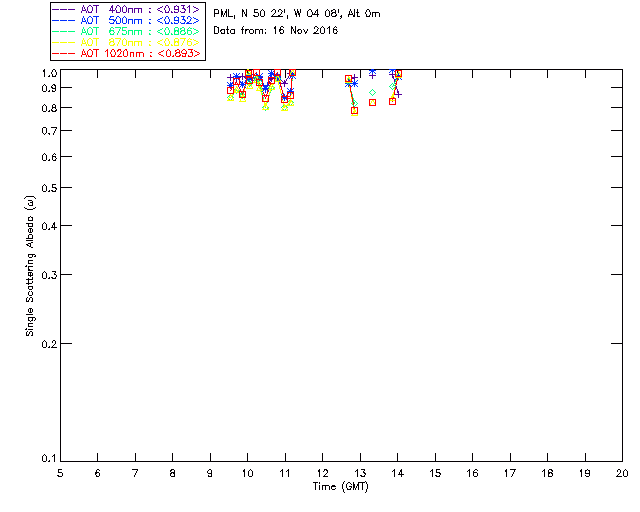640x512 pixels.
Task: Click the 0.8 y-axis tick label
Action: tap(49, 108)
